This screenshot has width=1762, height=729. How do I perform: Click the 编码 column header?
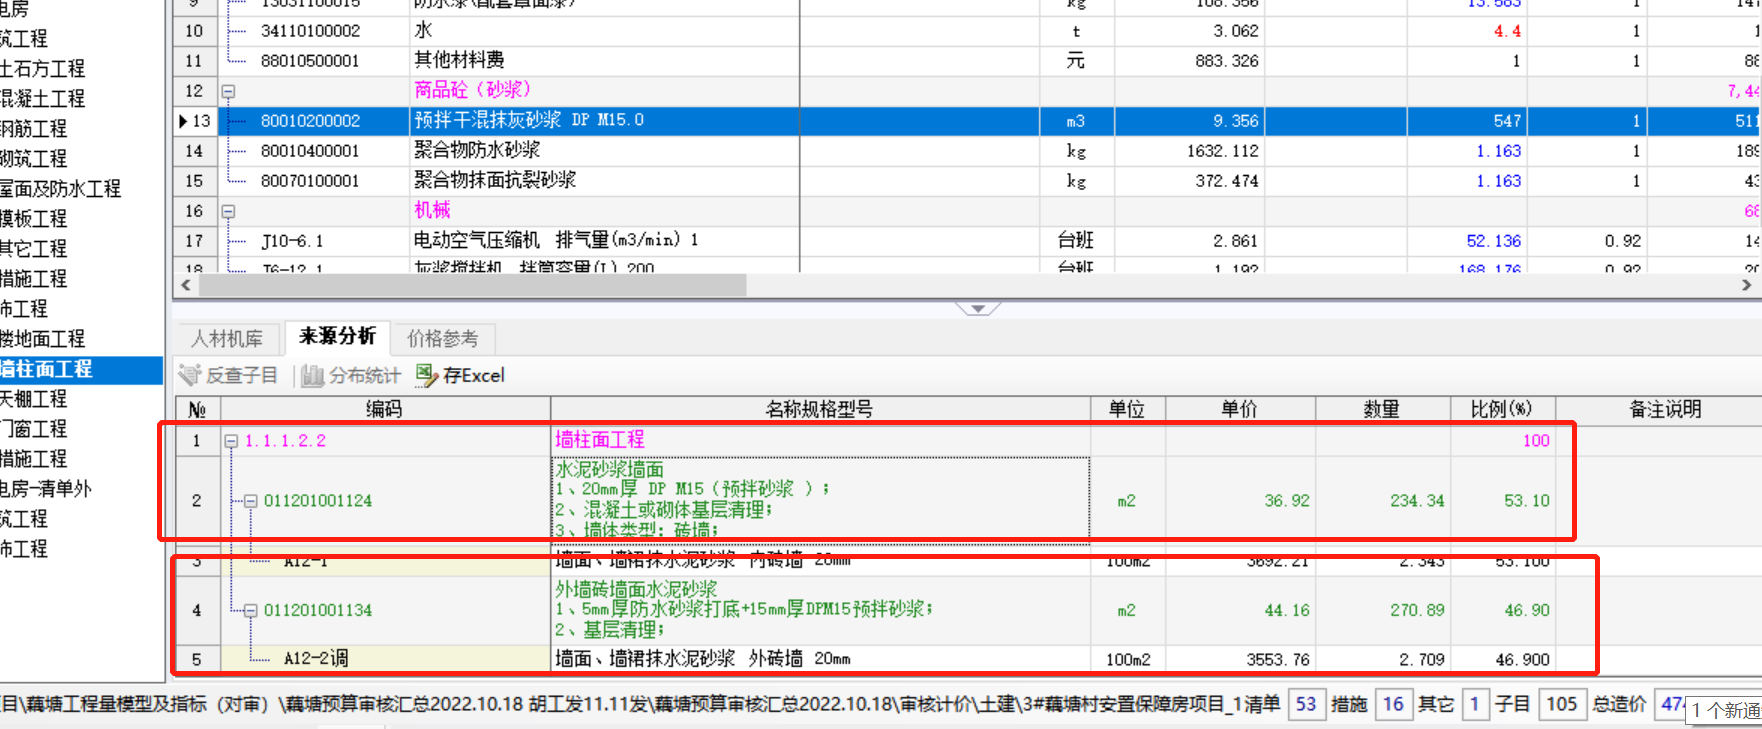(385, 409)
